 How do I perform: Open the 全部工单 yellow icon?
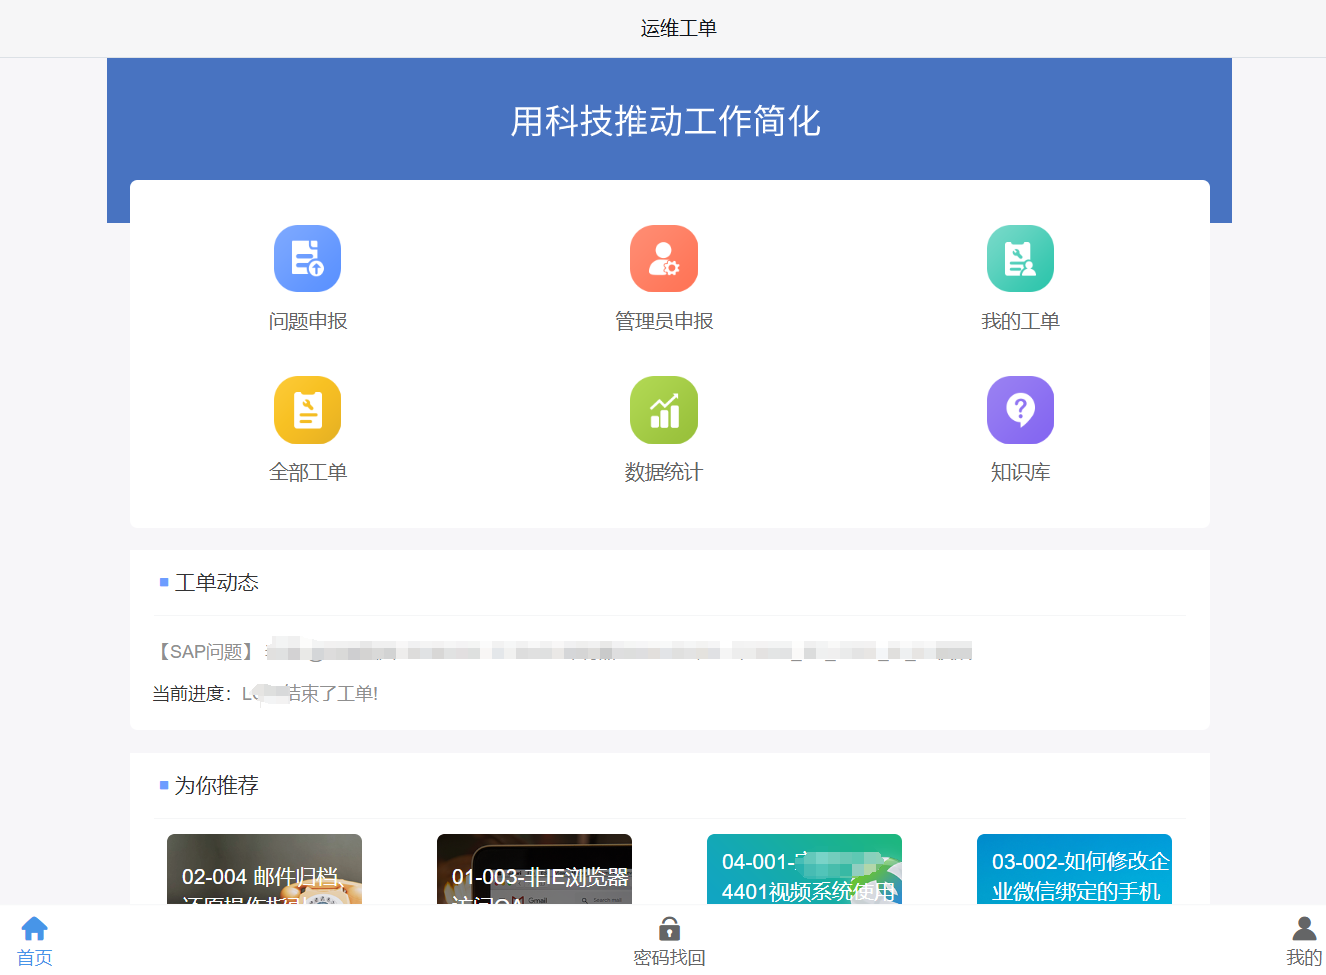307,410
